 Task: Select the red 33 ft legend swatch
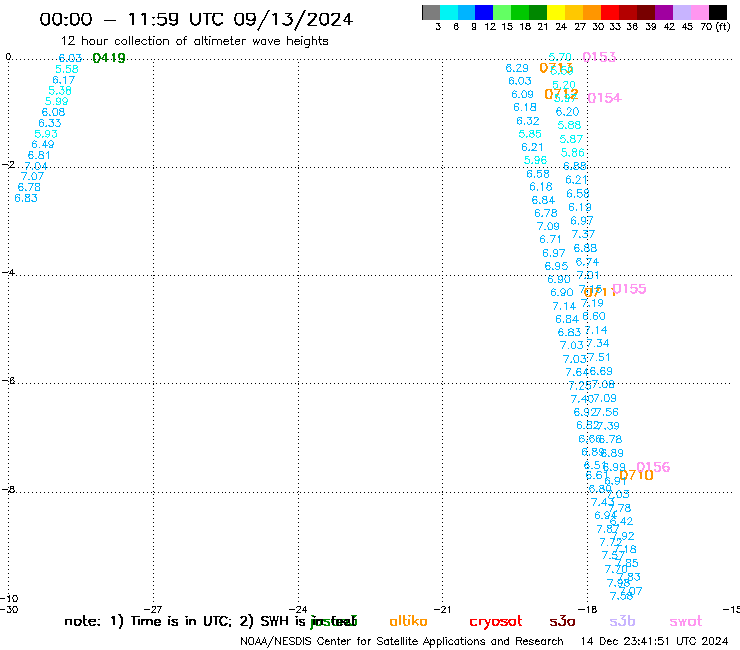(x=610, y=12)
